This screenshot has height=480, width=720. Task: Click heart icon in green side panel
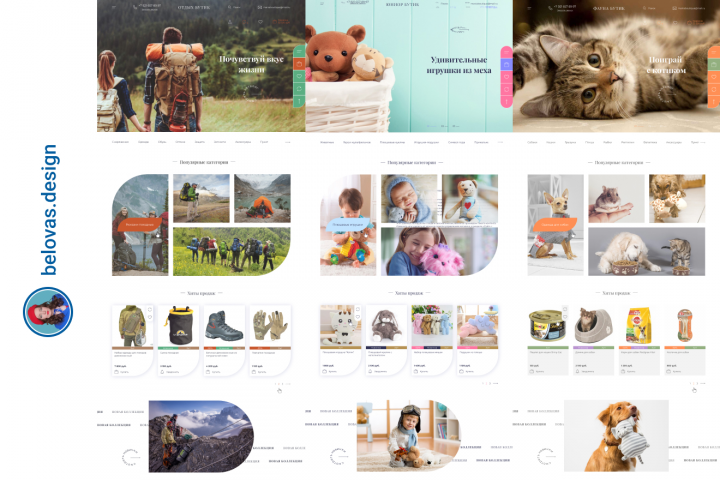click(299, 76)
